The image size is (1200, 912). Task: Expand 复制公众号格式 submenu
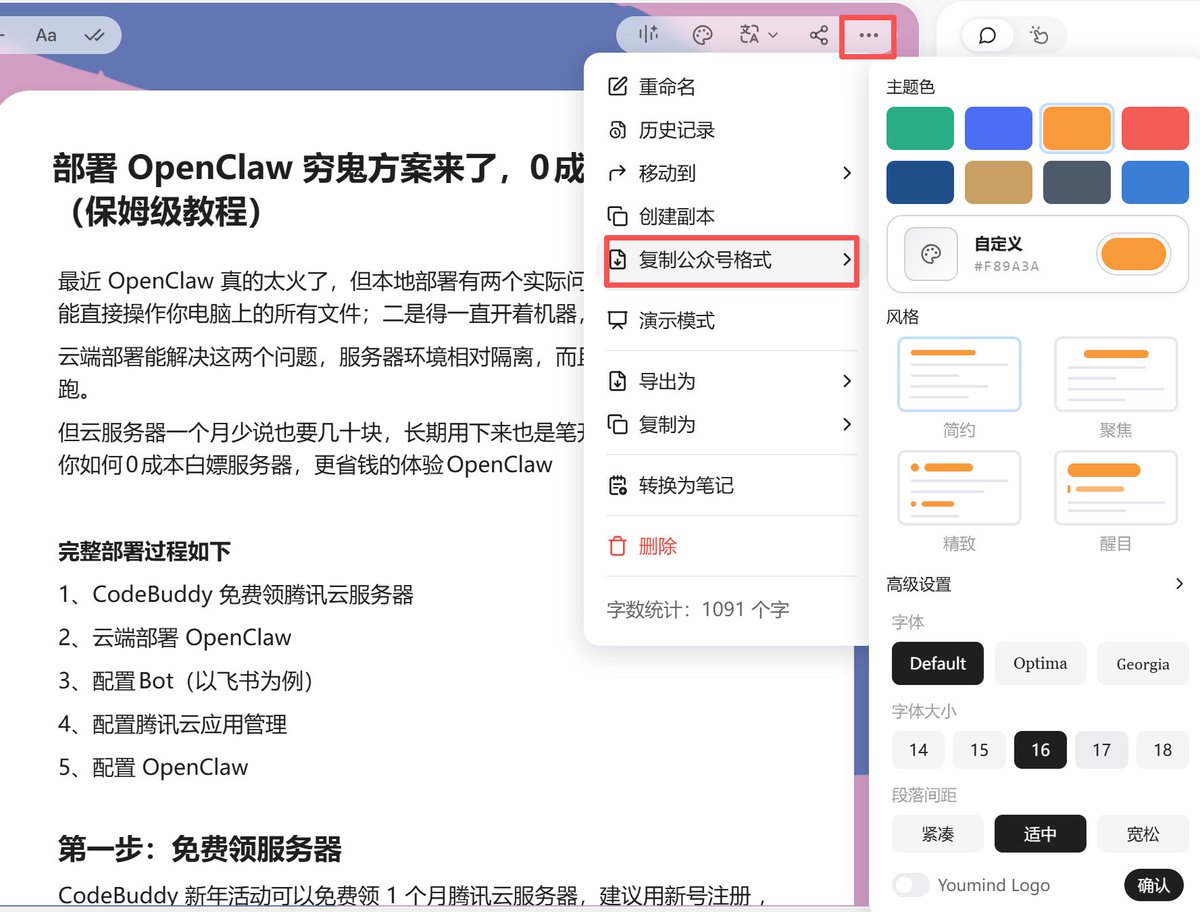coord(731,260)
